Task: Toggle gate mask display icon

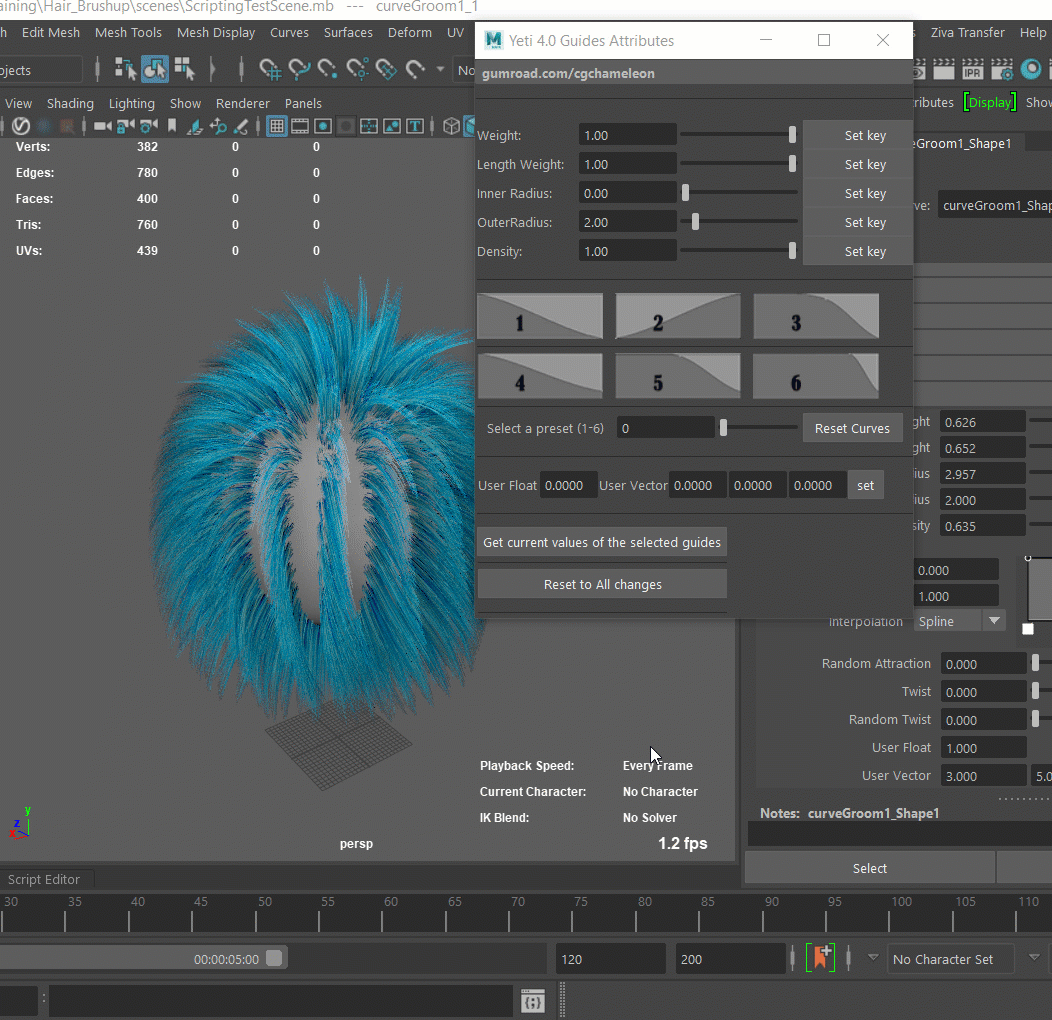Action: [346, 125]
